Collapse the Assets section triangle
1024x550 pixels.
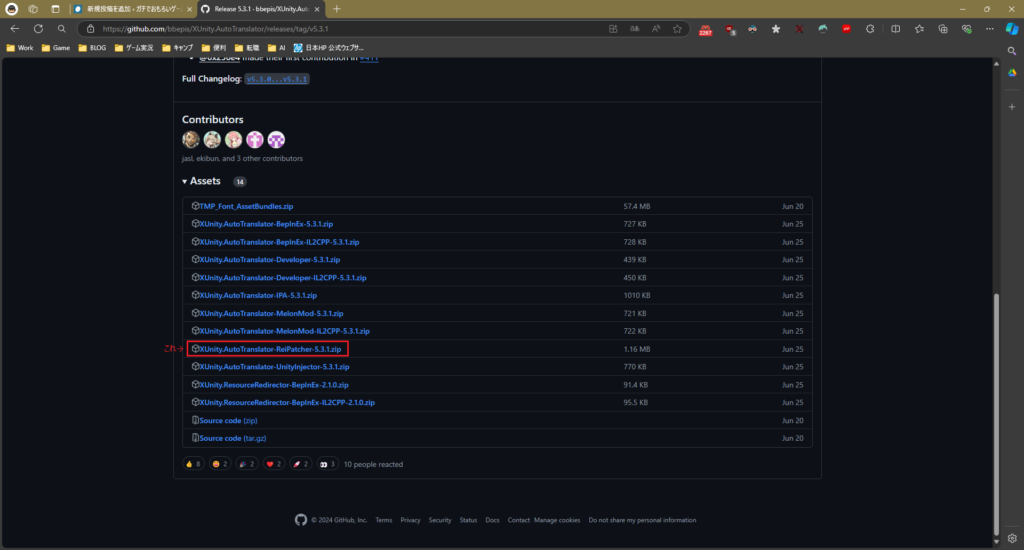pyautogui.click(x=184, y=182)
